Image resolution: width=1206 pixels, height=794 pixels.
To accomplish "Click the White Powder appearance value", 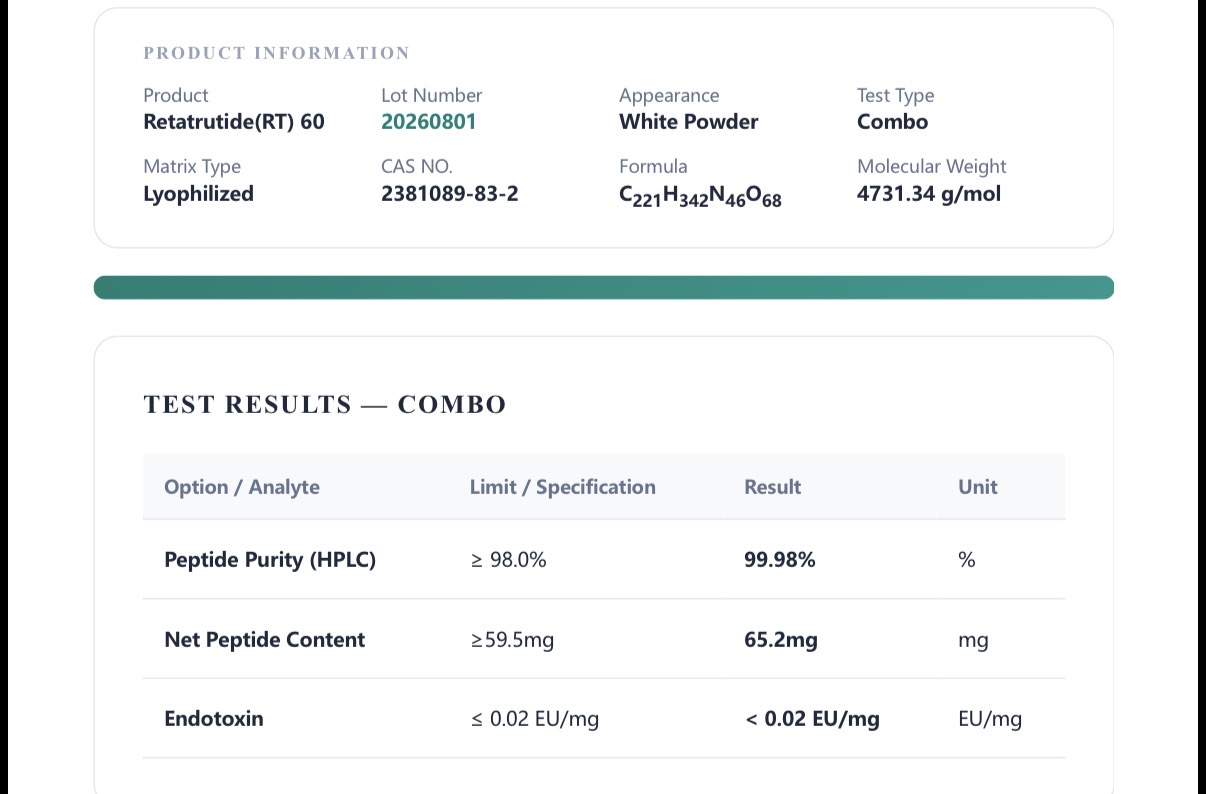I will click(689, 122).
